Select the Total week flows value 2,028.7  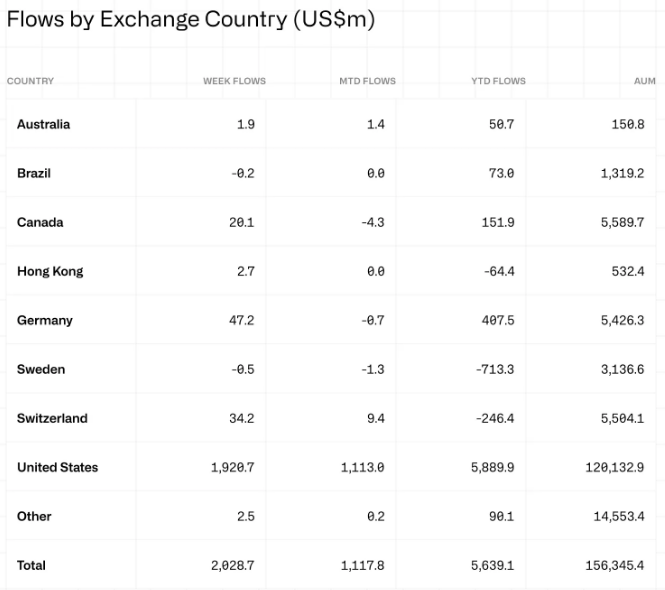231,565
